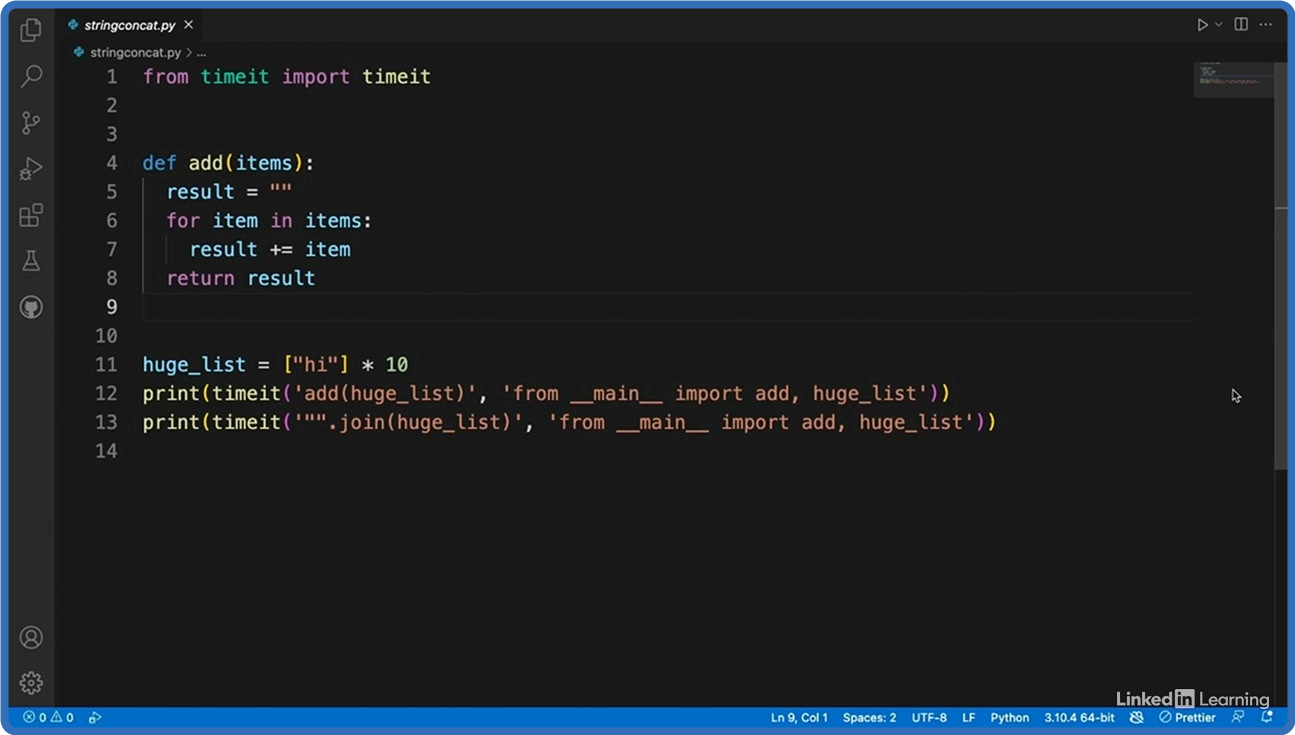1295x735 pixels.
Task: Open the Explorer view in activity bar
Action: tap(31, 30)
